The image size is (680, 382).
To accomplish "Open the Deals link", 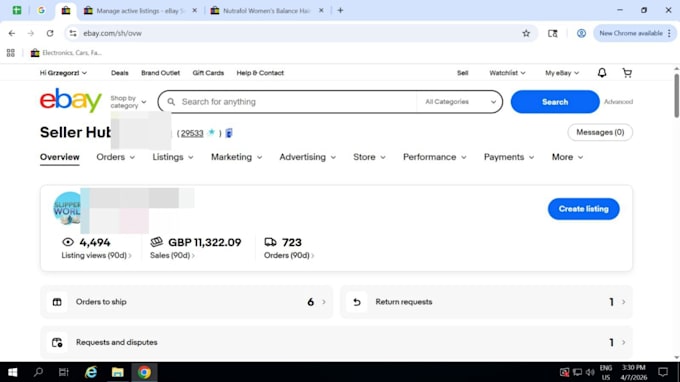I will coord(119,73).
